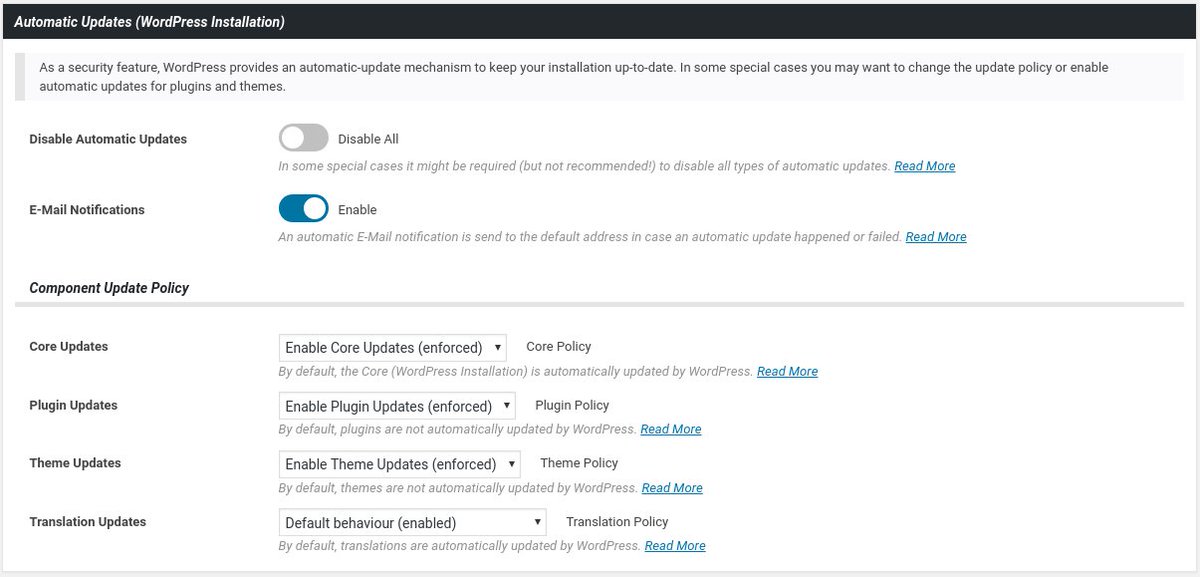The height and width of the screenshot is (577, 1200).
Task: Open Read More link under Translation Updates
Action: click(675, 546)
